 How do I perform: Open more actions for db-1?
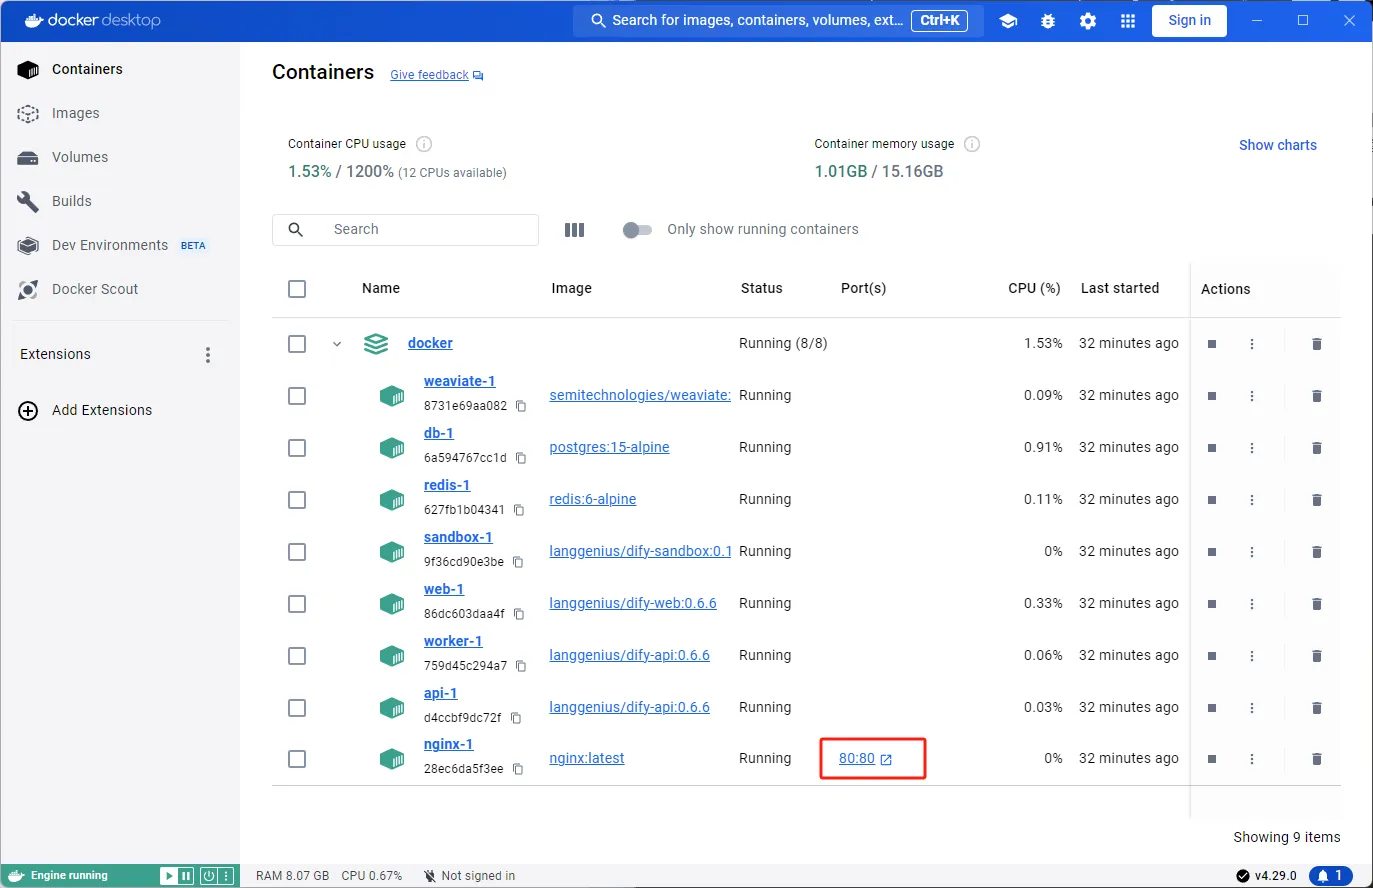click(x=1252, y=448)
